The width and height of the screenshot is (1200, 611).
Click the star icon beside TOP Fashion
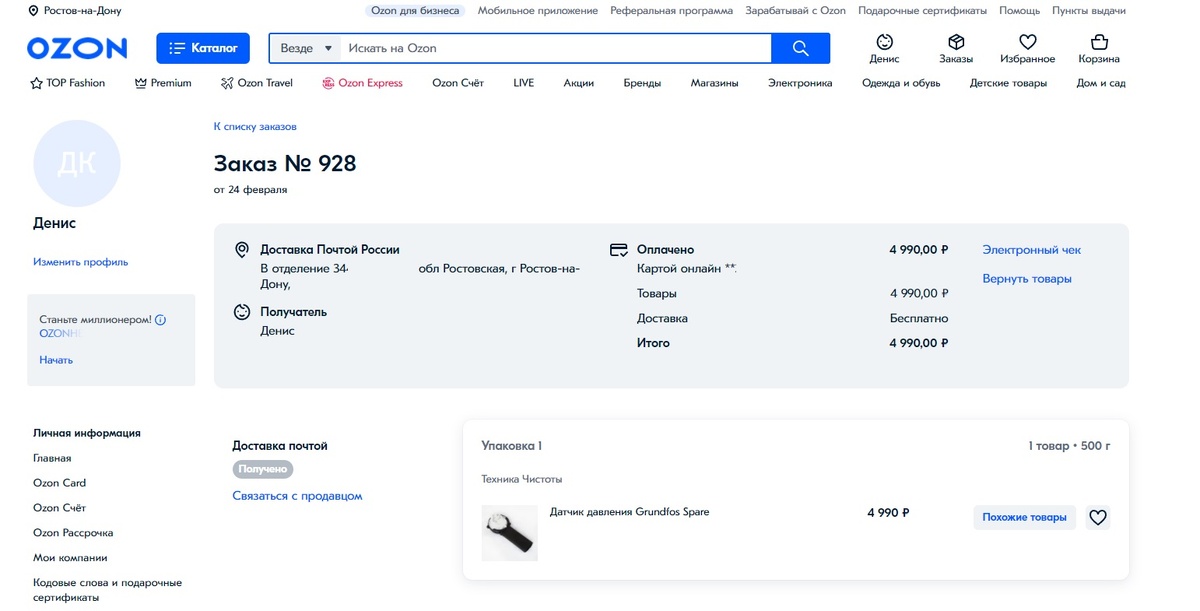[x=36, y=83]
